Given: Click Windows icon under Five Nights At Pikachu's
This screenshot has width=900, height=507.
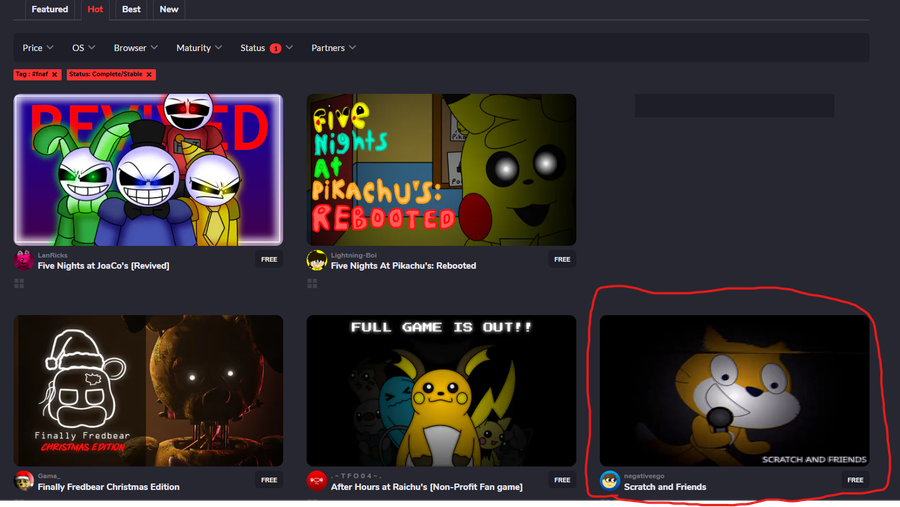Looking at the screenshot, I should (312, 284).
